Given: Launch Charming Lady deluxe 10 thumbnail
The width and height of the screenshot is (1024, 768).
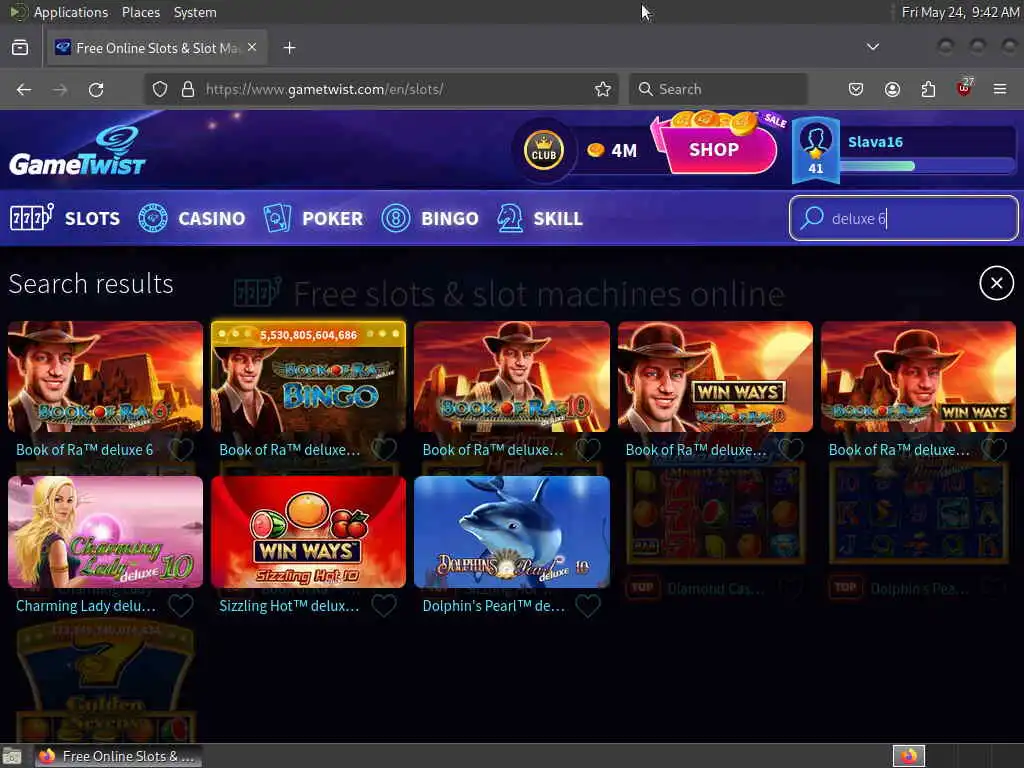Looking at the screenshot, I should 105,532.
